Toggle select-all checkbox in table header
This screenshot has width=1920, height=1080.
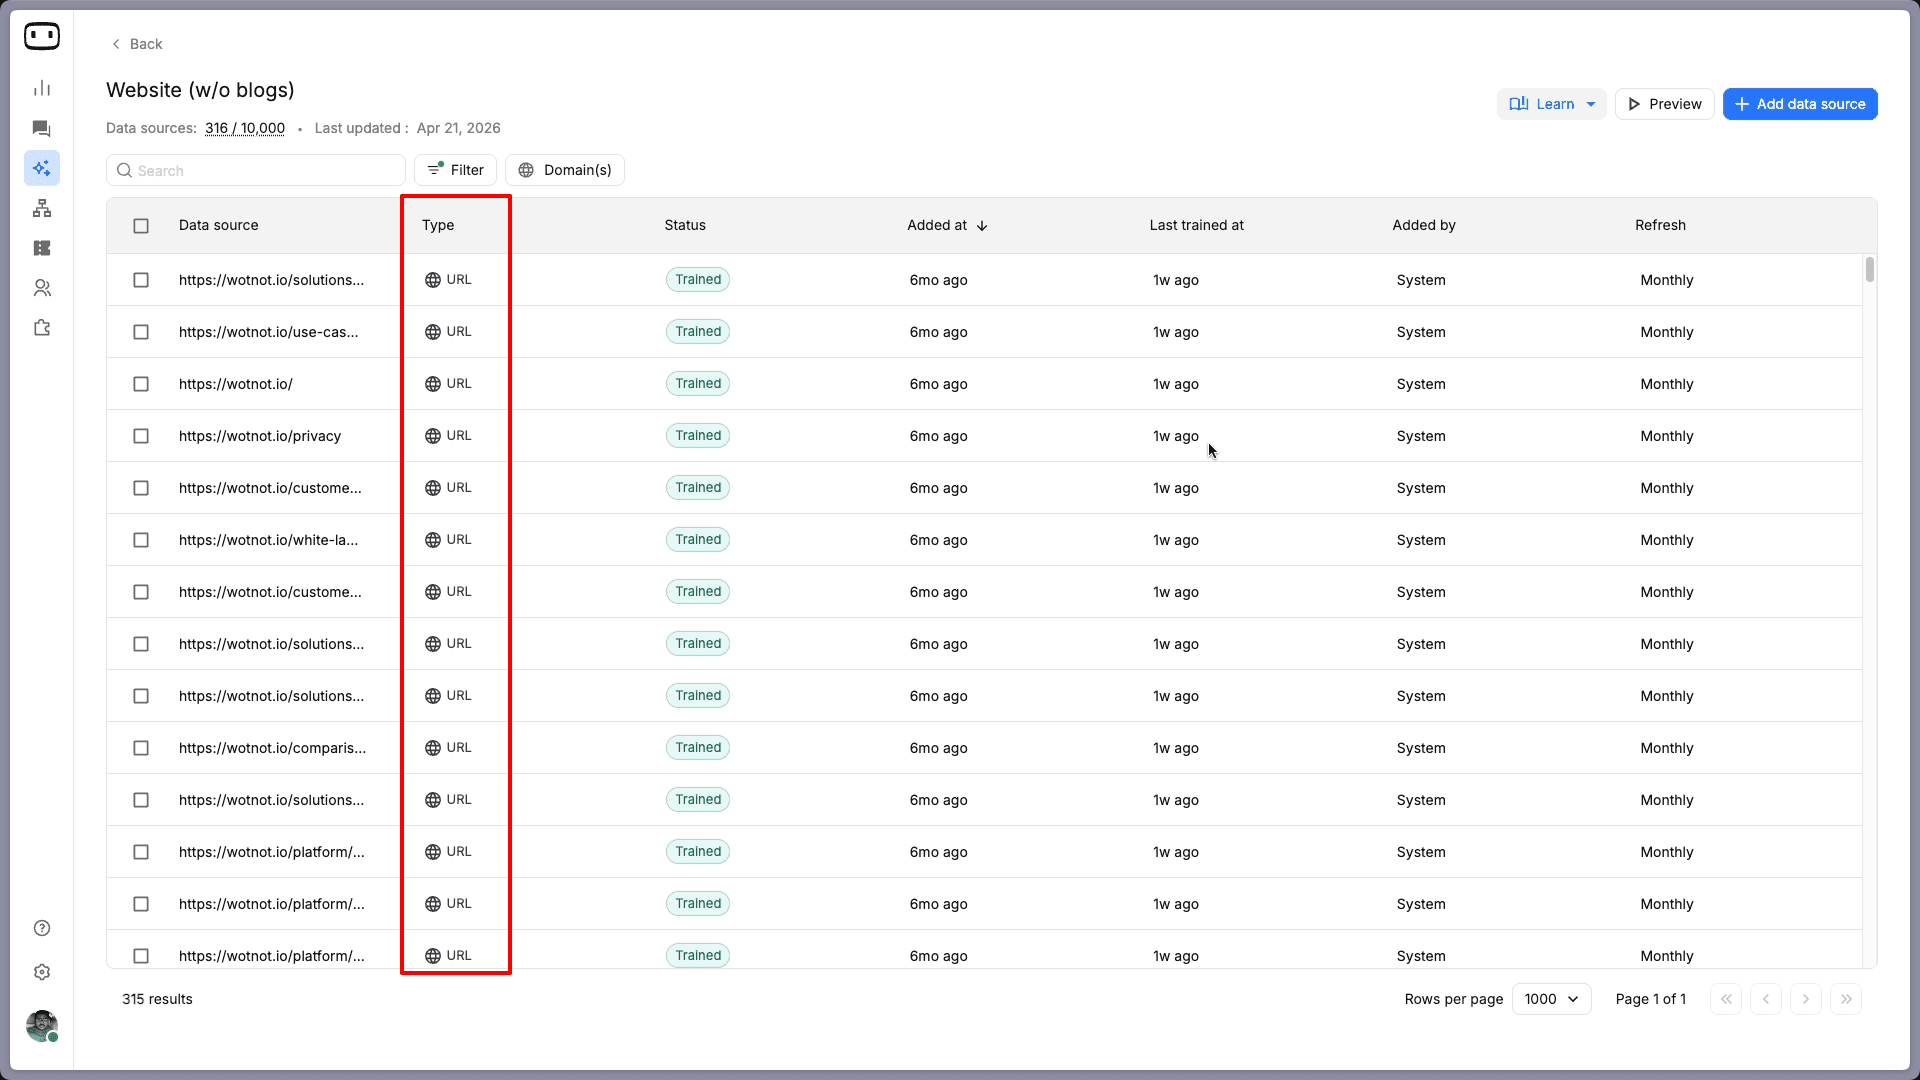141,226
